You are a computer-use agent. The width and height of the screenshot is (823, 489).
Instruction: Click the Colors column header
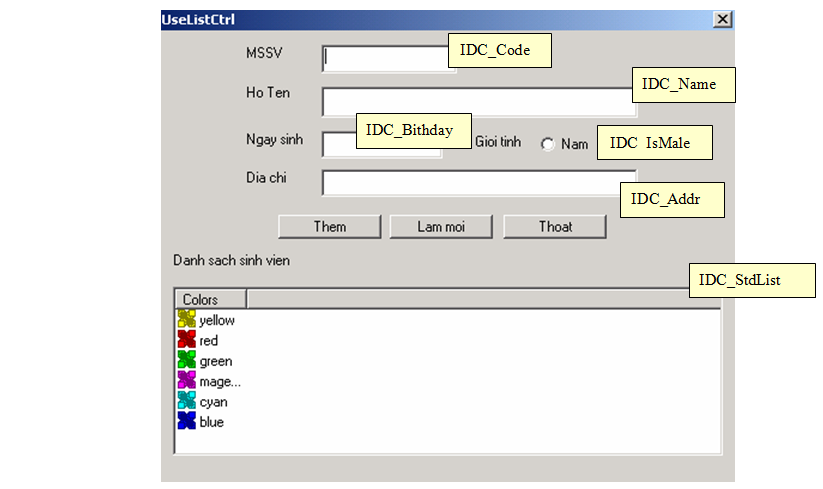pyautogui.click(x=211, y=299)
